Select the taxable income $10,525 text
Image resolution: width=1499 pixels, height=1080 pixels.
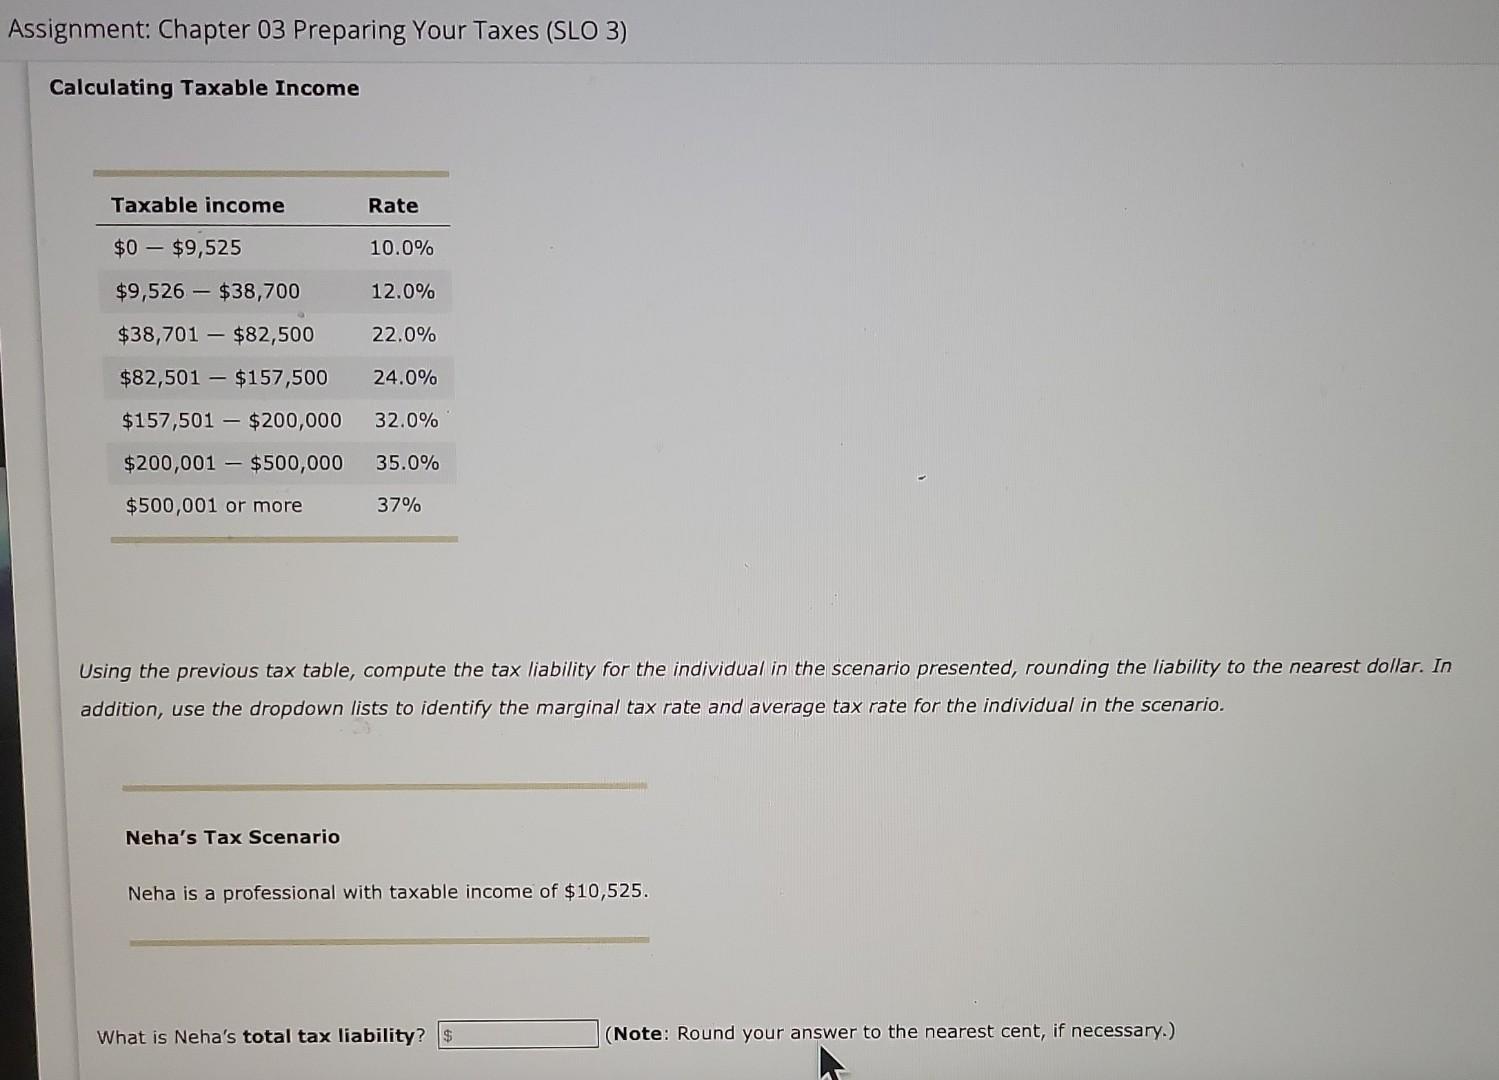click(388, 891)
